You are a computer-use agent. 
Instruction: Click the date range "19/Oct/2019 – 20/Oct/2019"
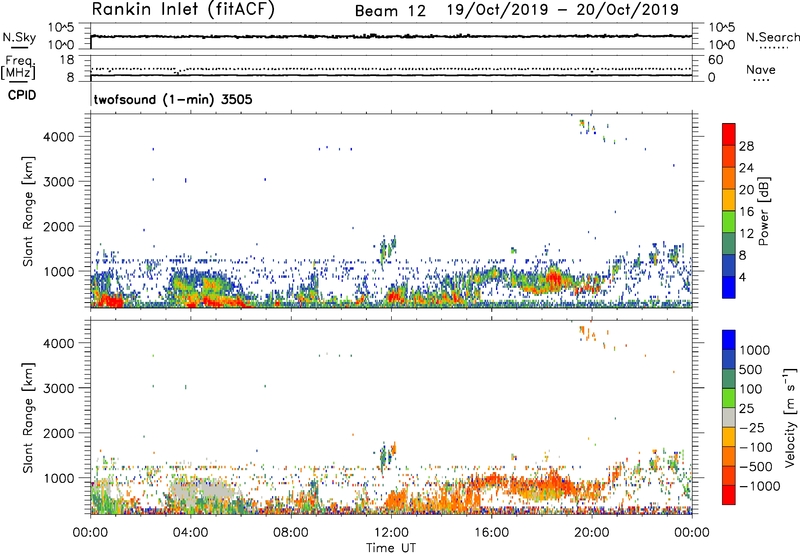tap(563, 10)
